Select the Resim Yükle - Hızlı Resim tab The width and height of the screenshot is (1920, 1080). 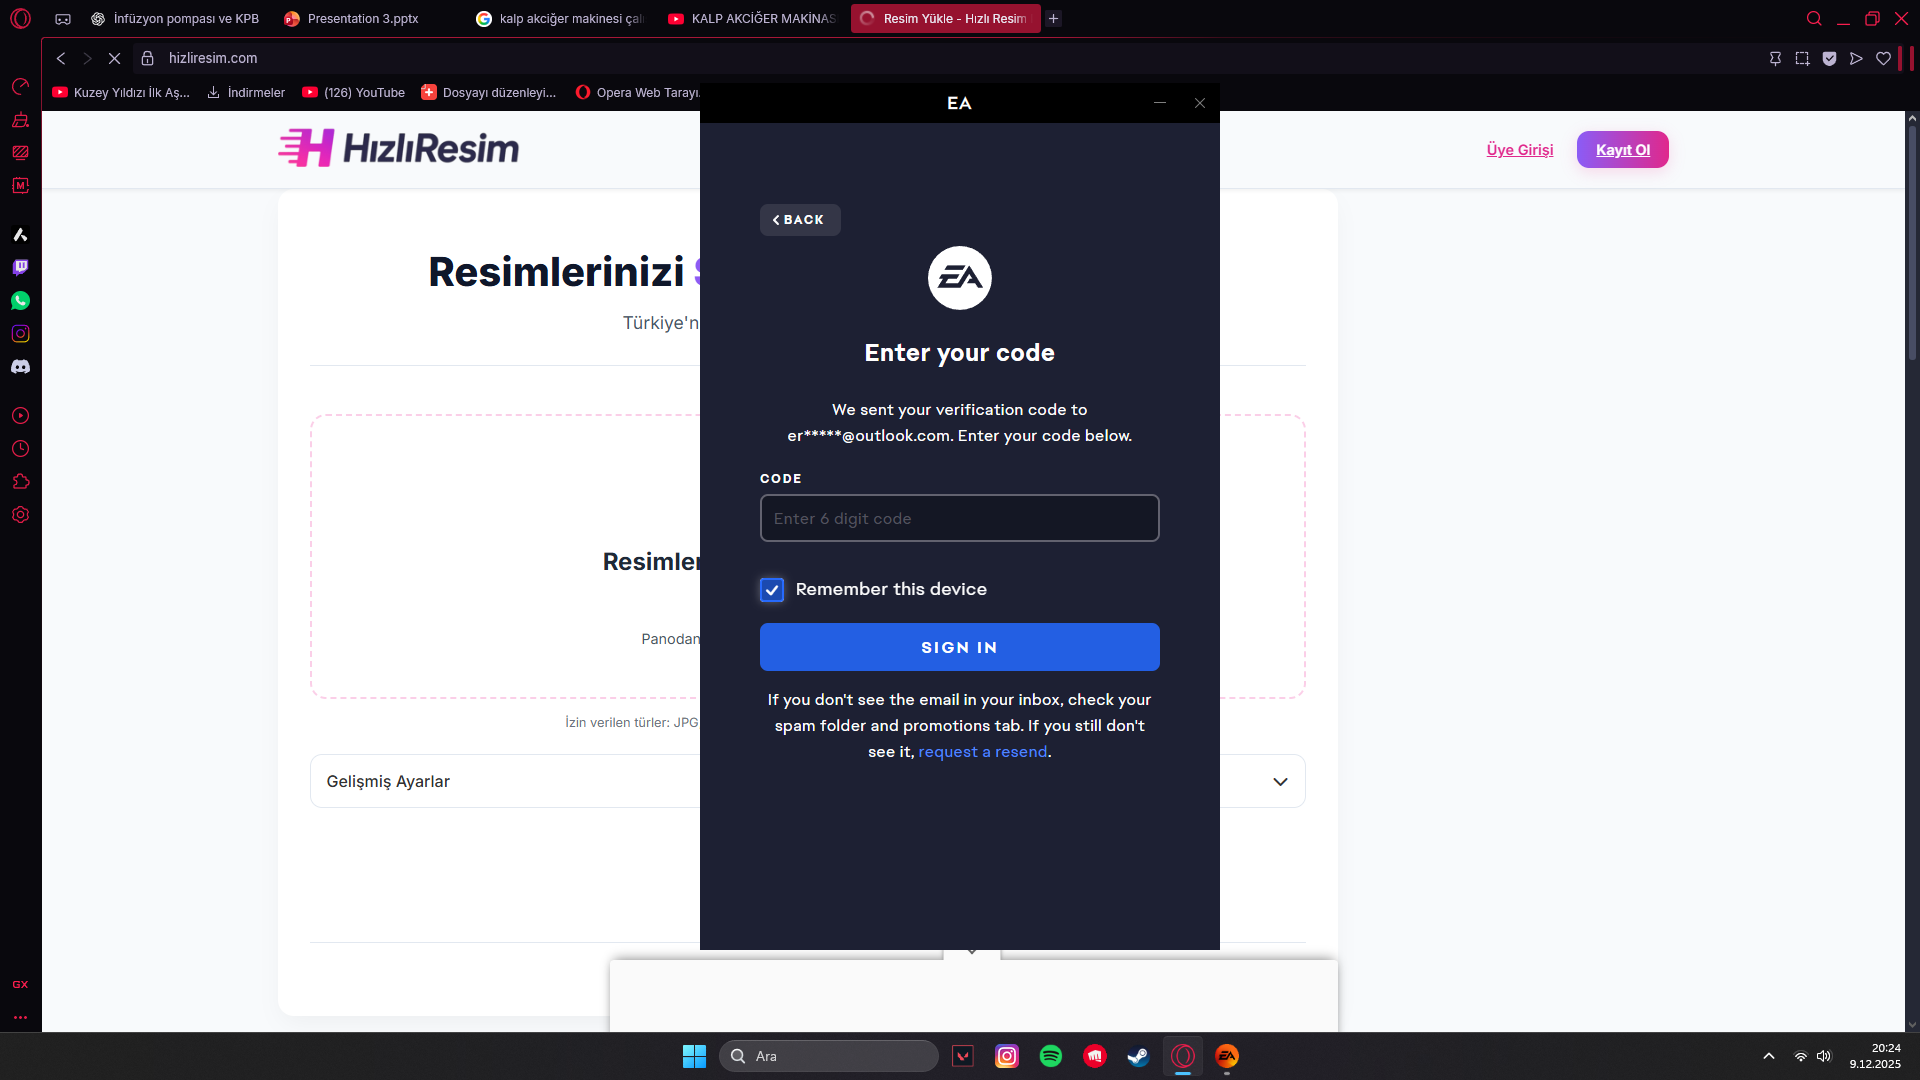pyautogui.click(x=945, y=18)
